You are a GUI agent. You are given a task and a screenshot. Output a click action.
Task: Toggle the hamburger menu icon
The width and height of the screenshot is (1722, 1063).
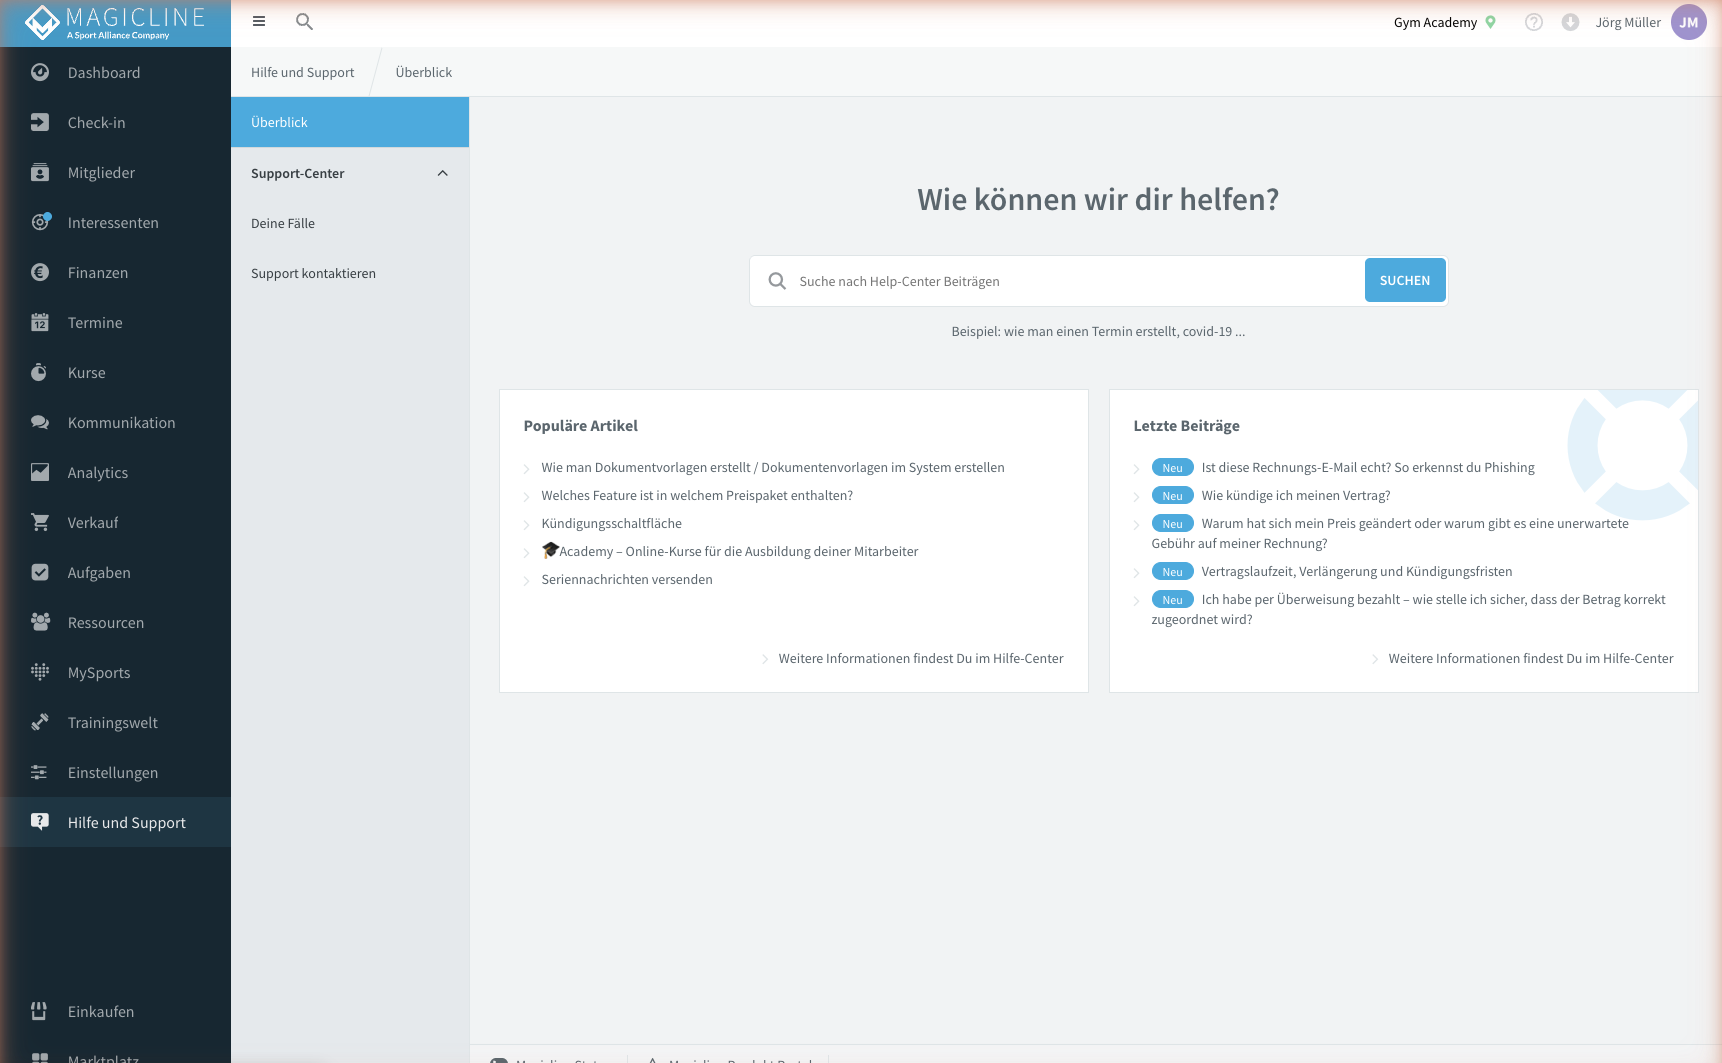[x=259, y=21]
